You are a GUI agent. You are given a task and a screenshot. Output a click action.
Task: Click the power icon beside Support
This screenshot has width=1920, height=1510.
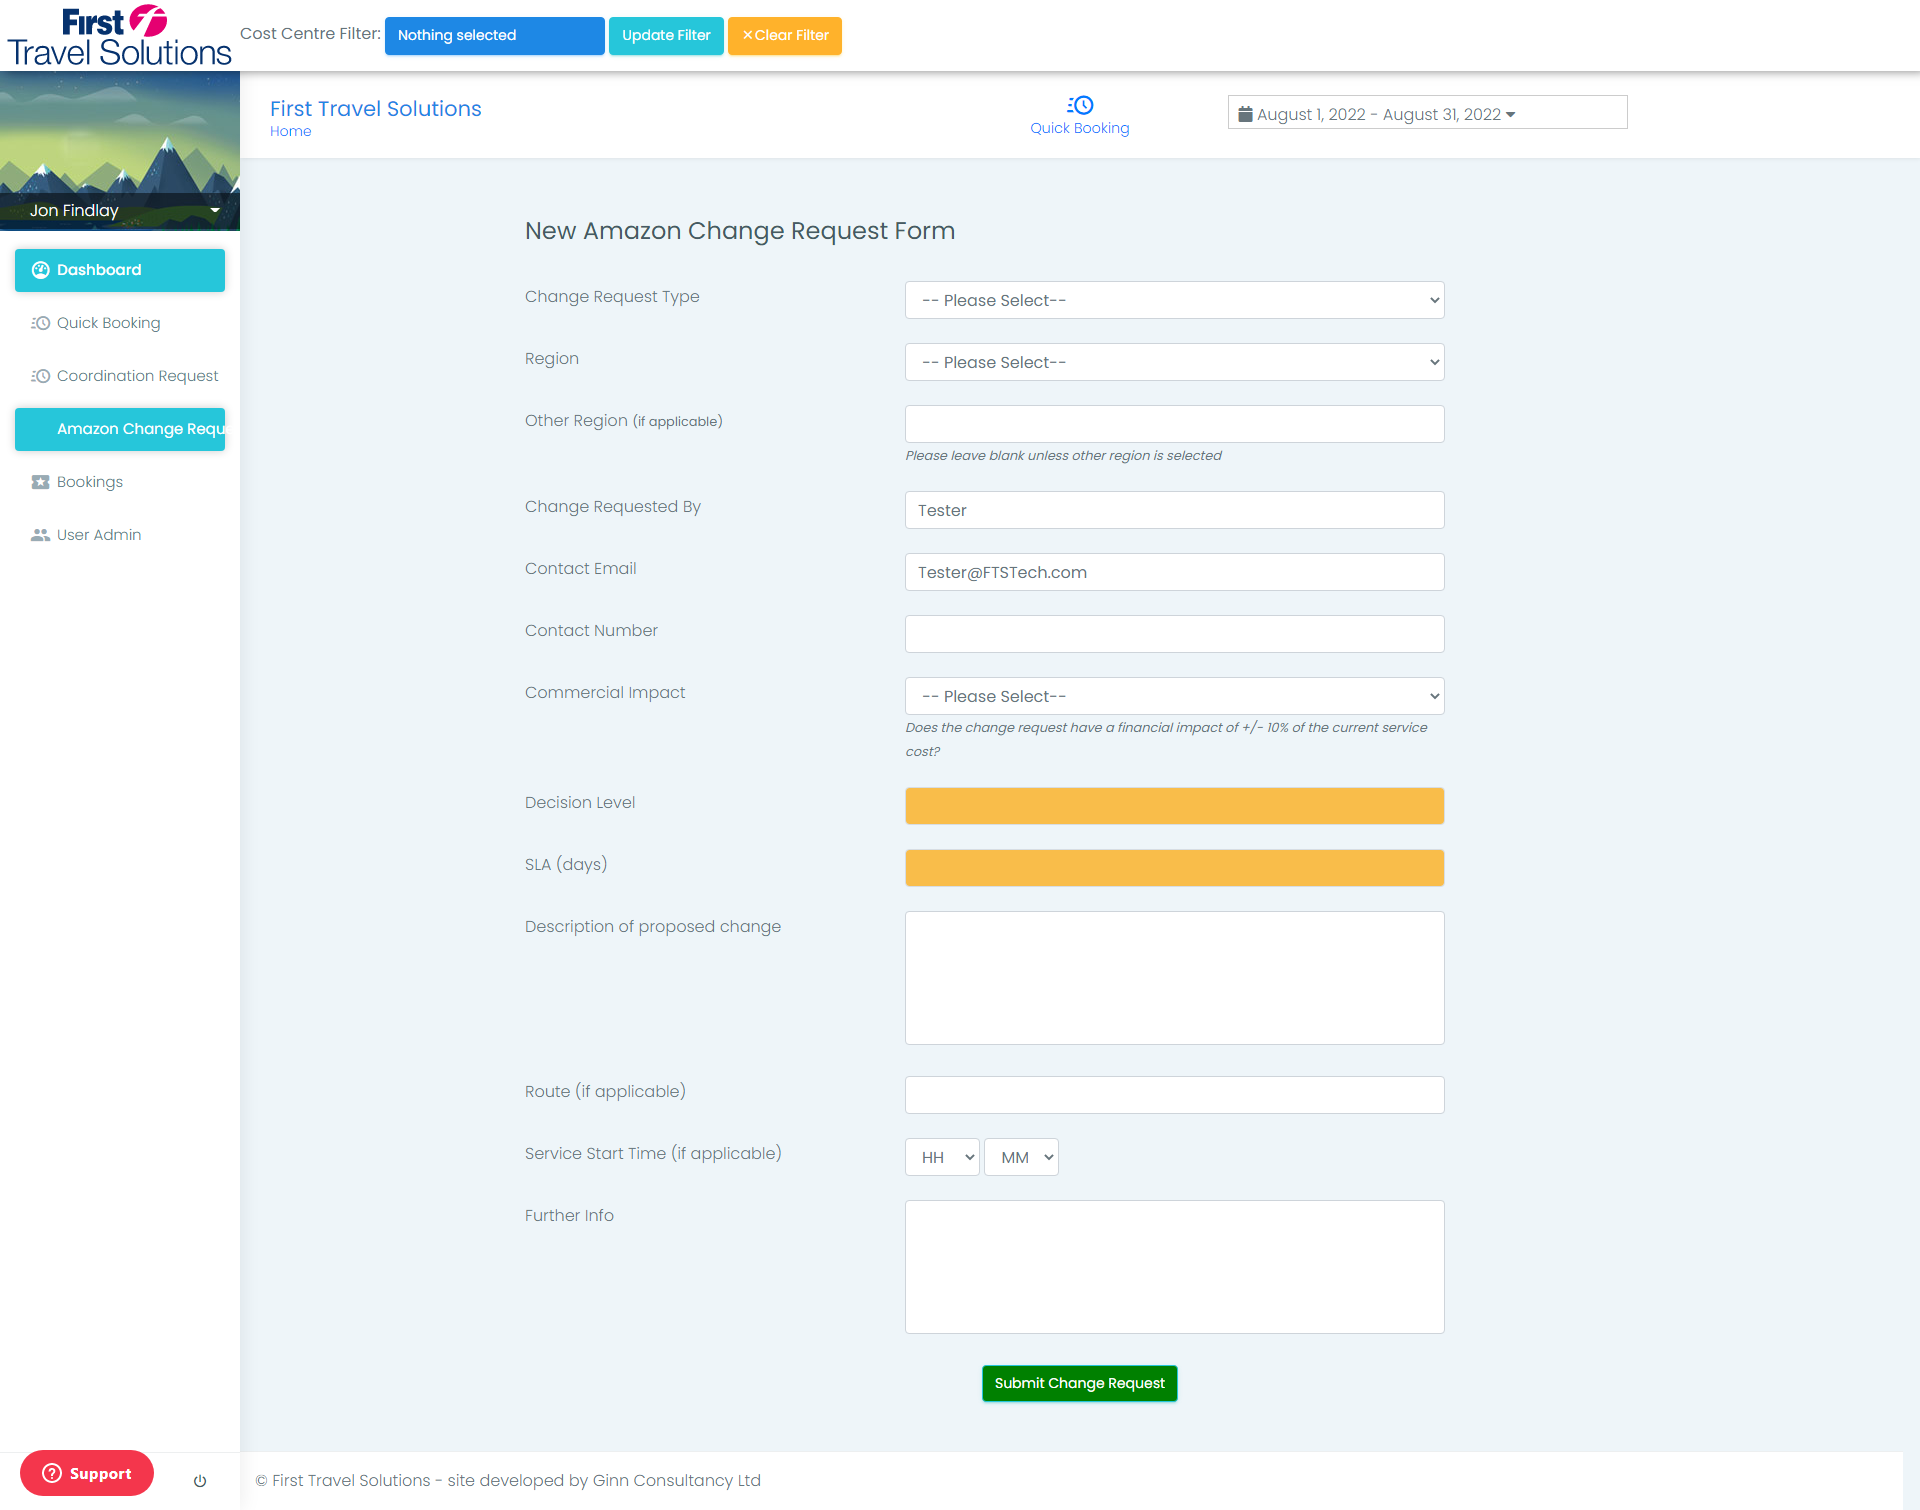pos(200,1481)
